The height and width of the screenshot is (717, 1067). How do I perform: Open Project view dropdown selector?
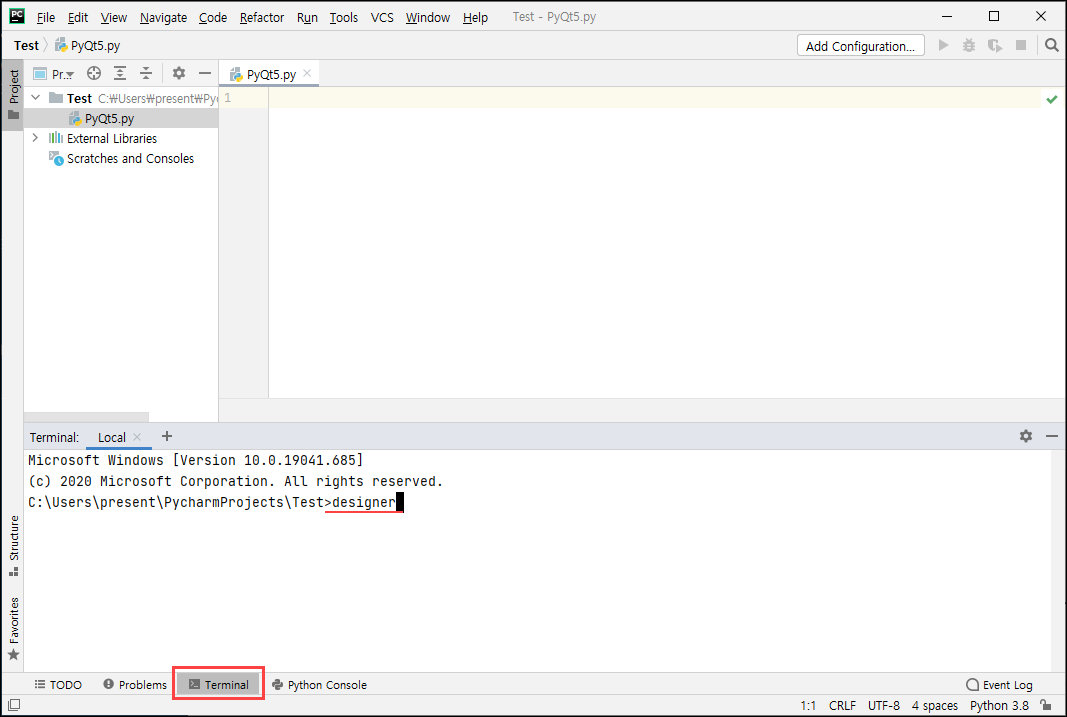tap(54, 73)
